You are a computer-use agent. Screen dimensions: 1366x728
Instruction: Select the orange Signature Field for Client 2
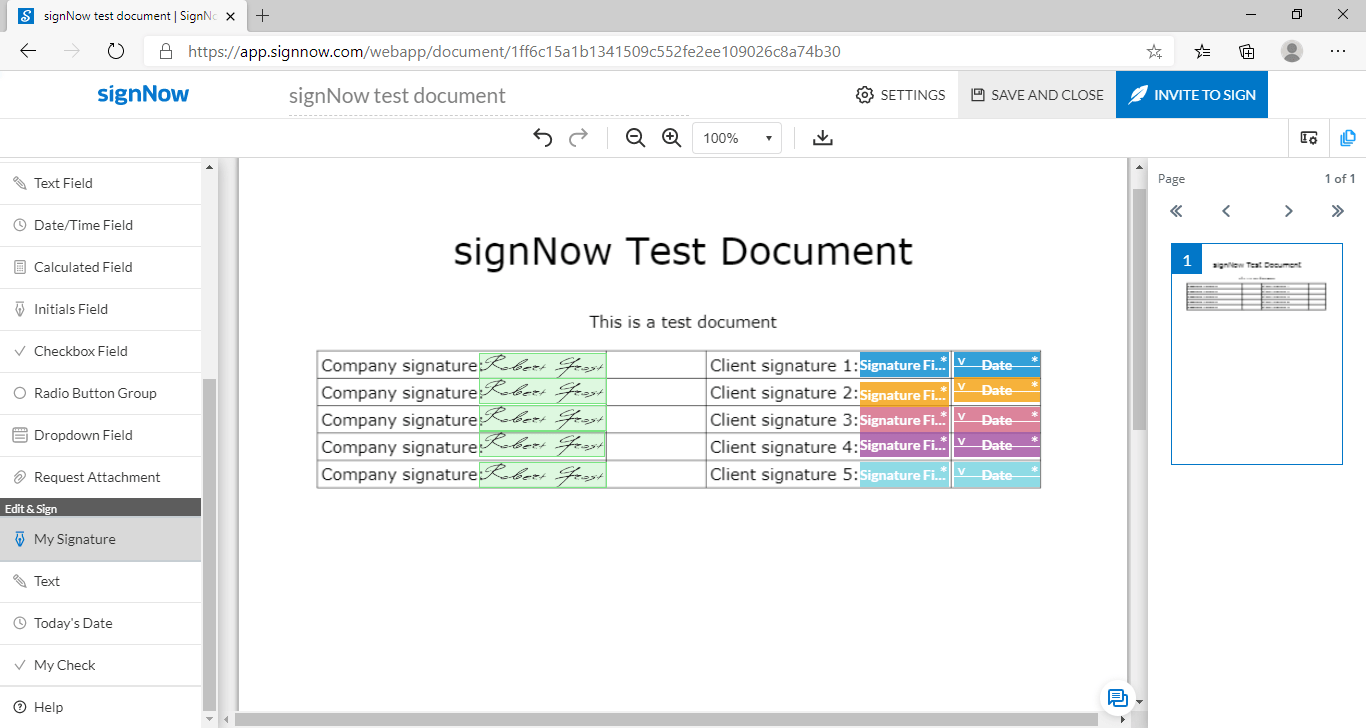[904, 393]
